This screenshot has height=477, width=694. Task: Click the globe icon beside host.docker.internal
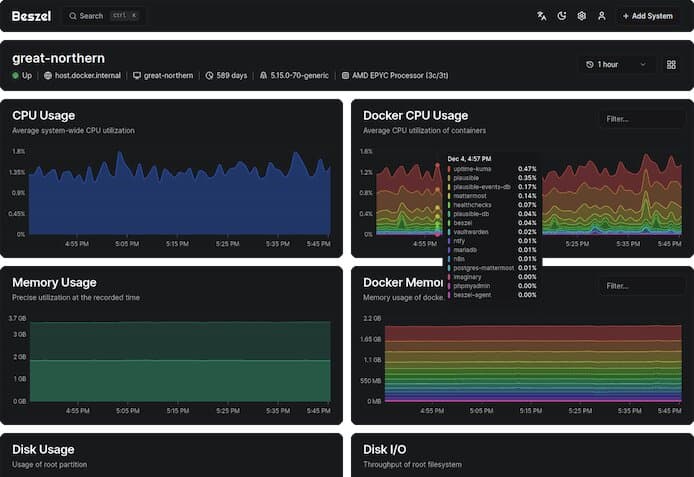coord(48,76)
